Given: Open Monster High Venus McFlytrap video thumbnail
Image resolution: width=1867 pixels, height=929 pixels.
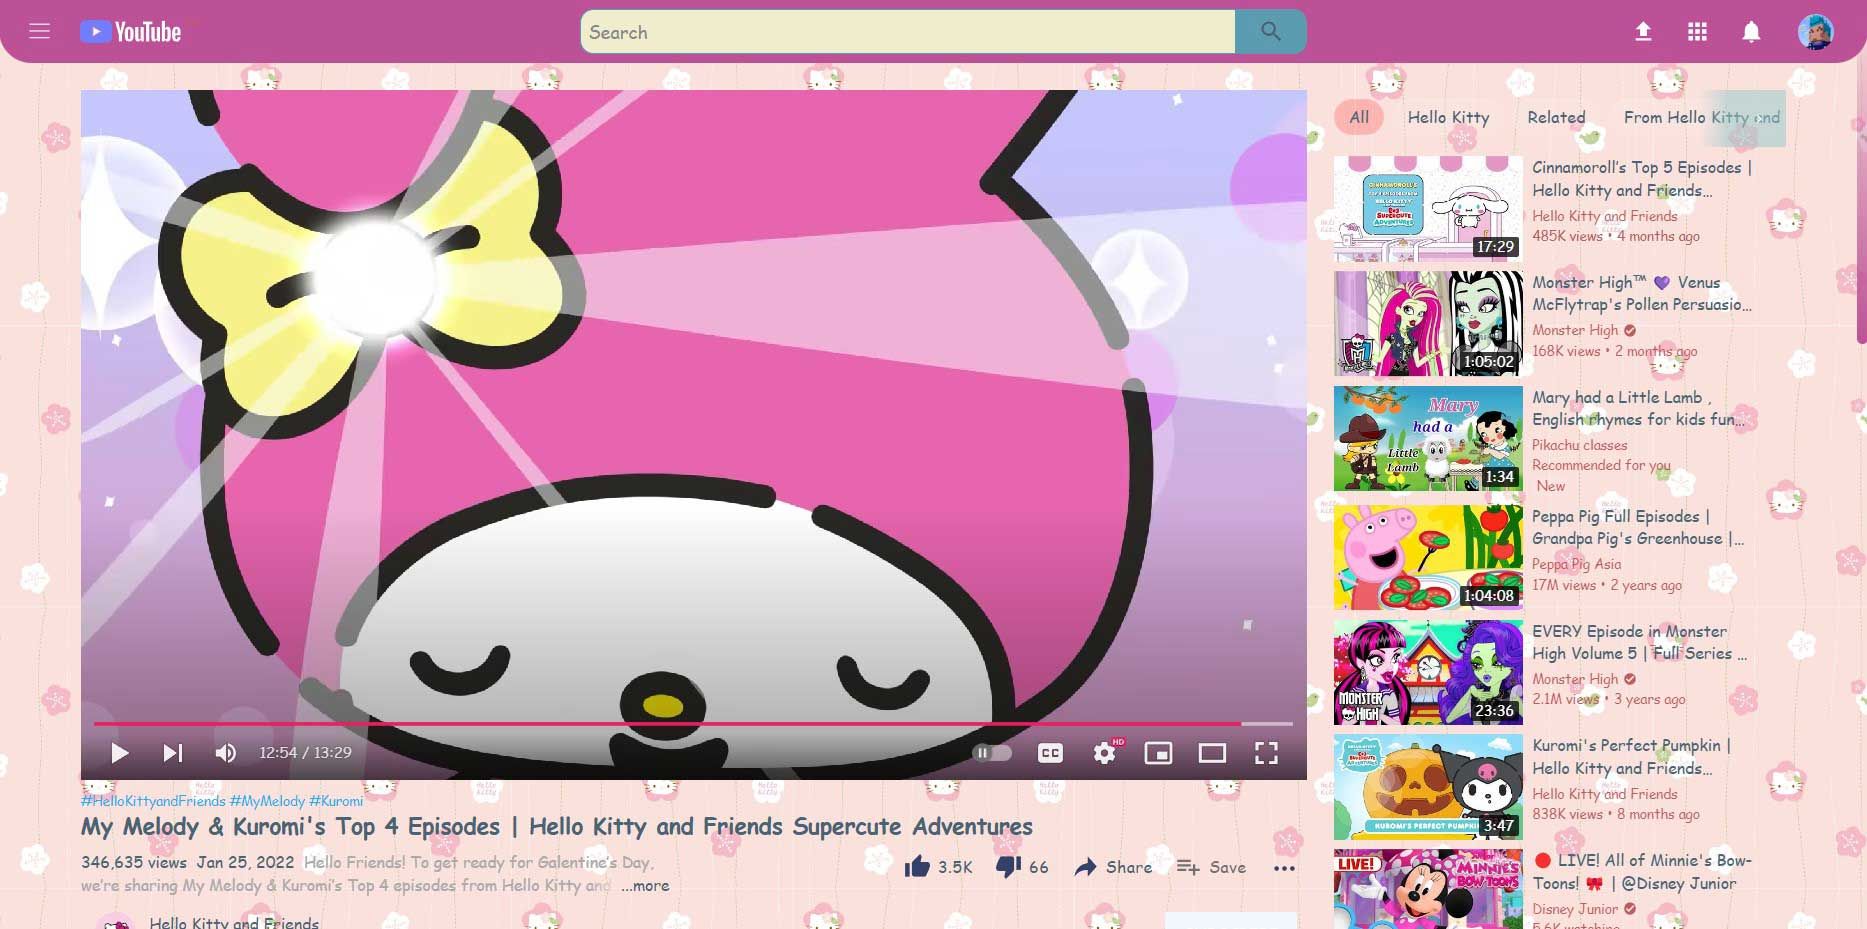Looking at the screenshot, I should pos(1428,324).
